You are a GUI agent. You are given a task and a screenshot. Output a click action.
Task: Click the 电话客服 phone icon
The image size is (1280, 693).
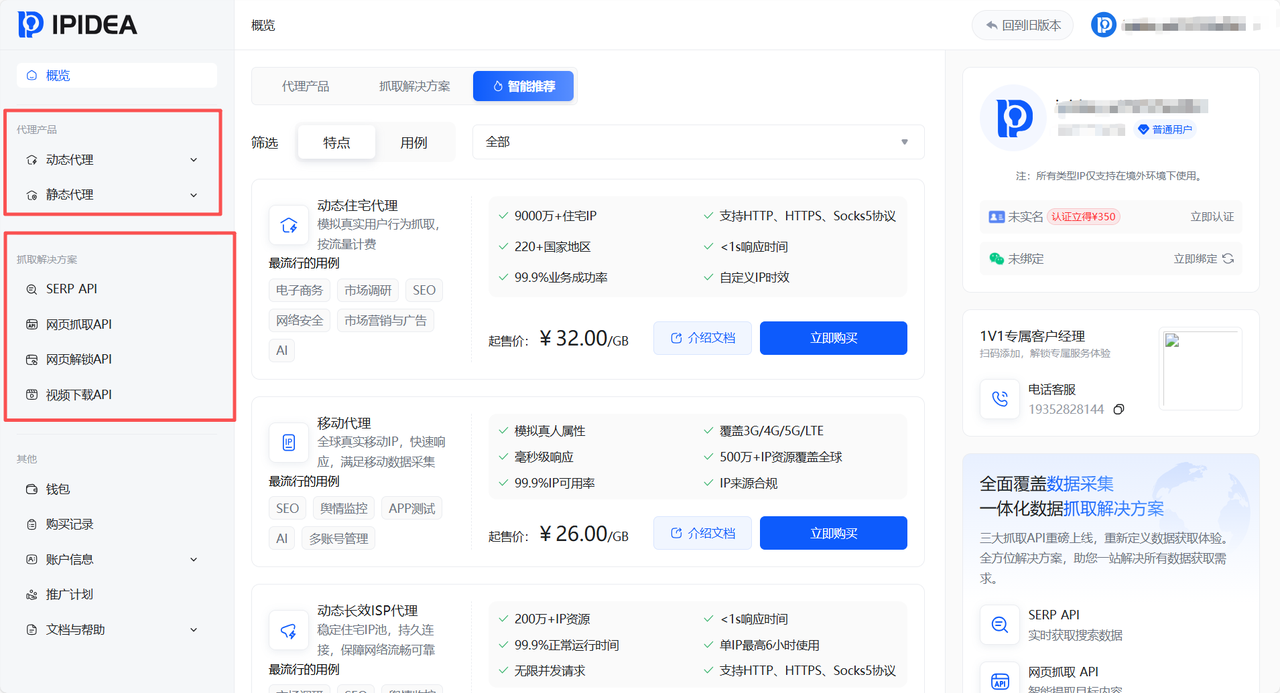click(999, 400)
